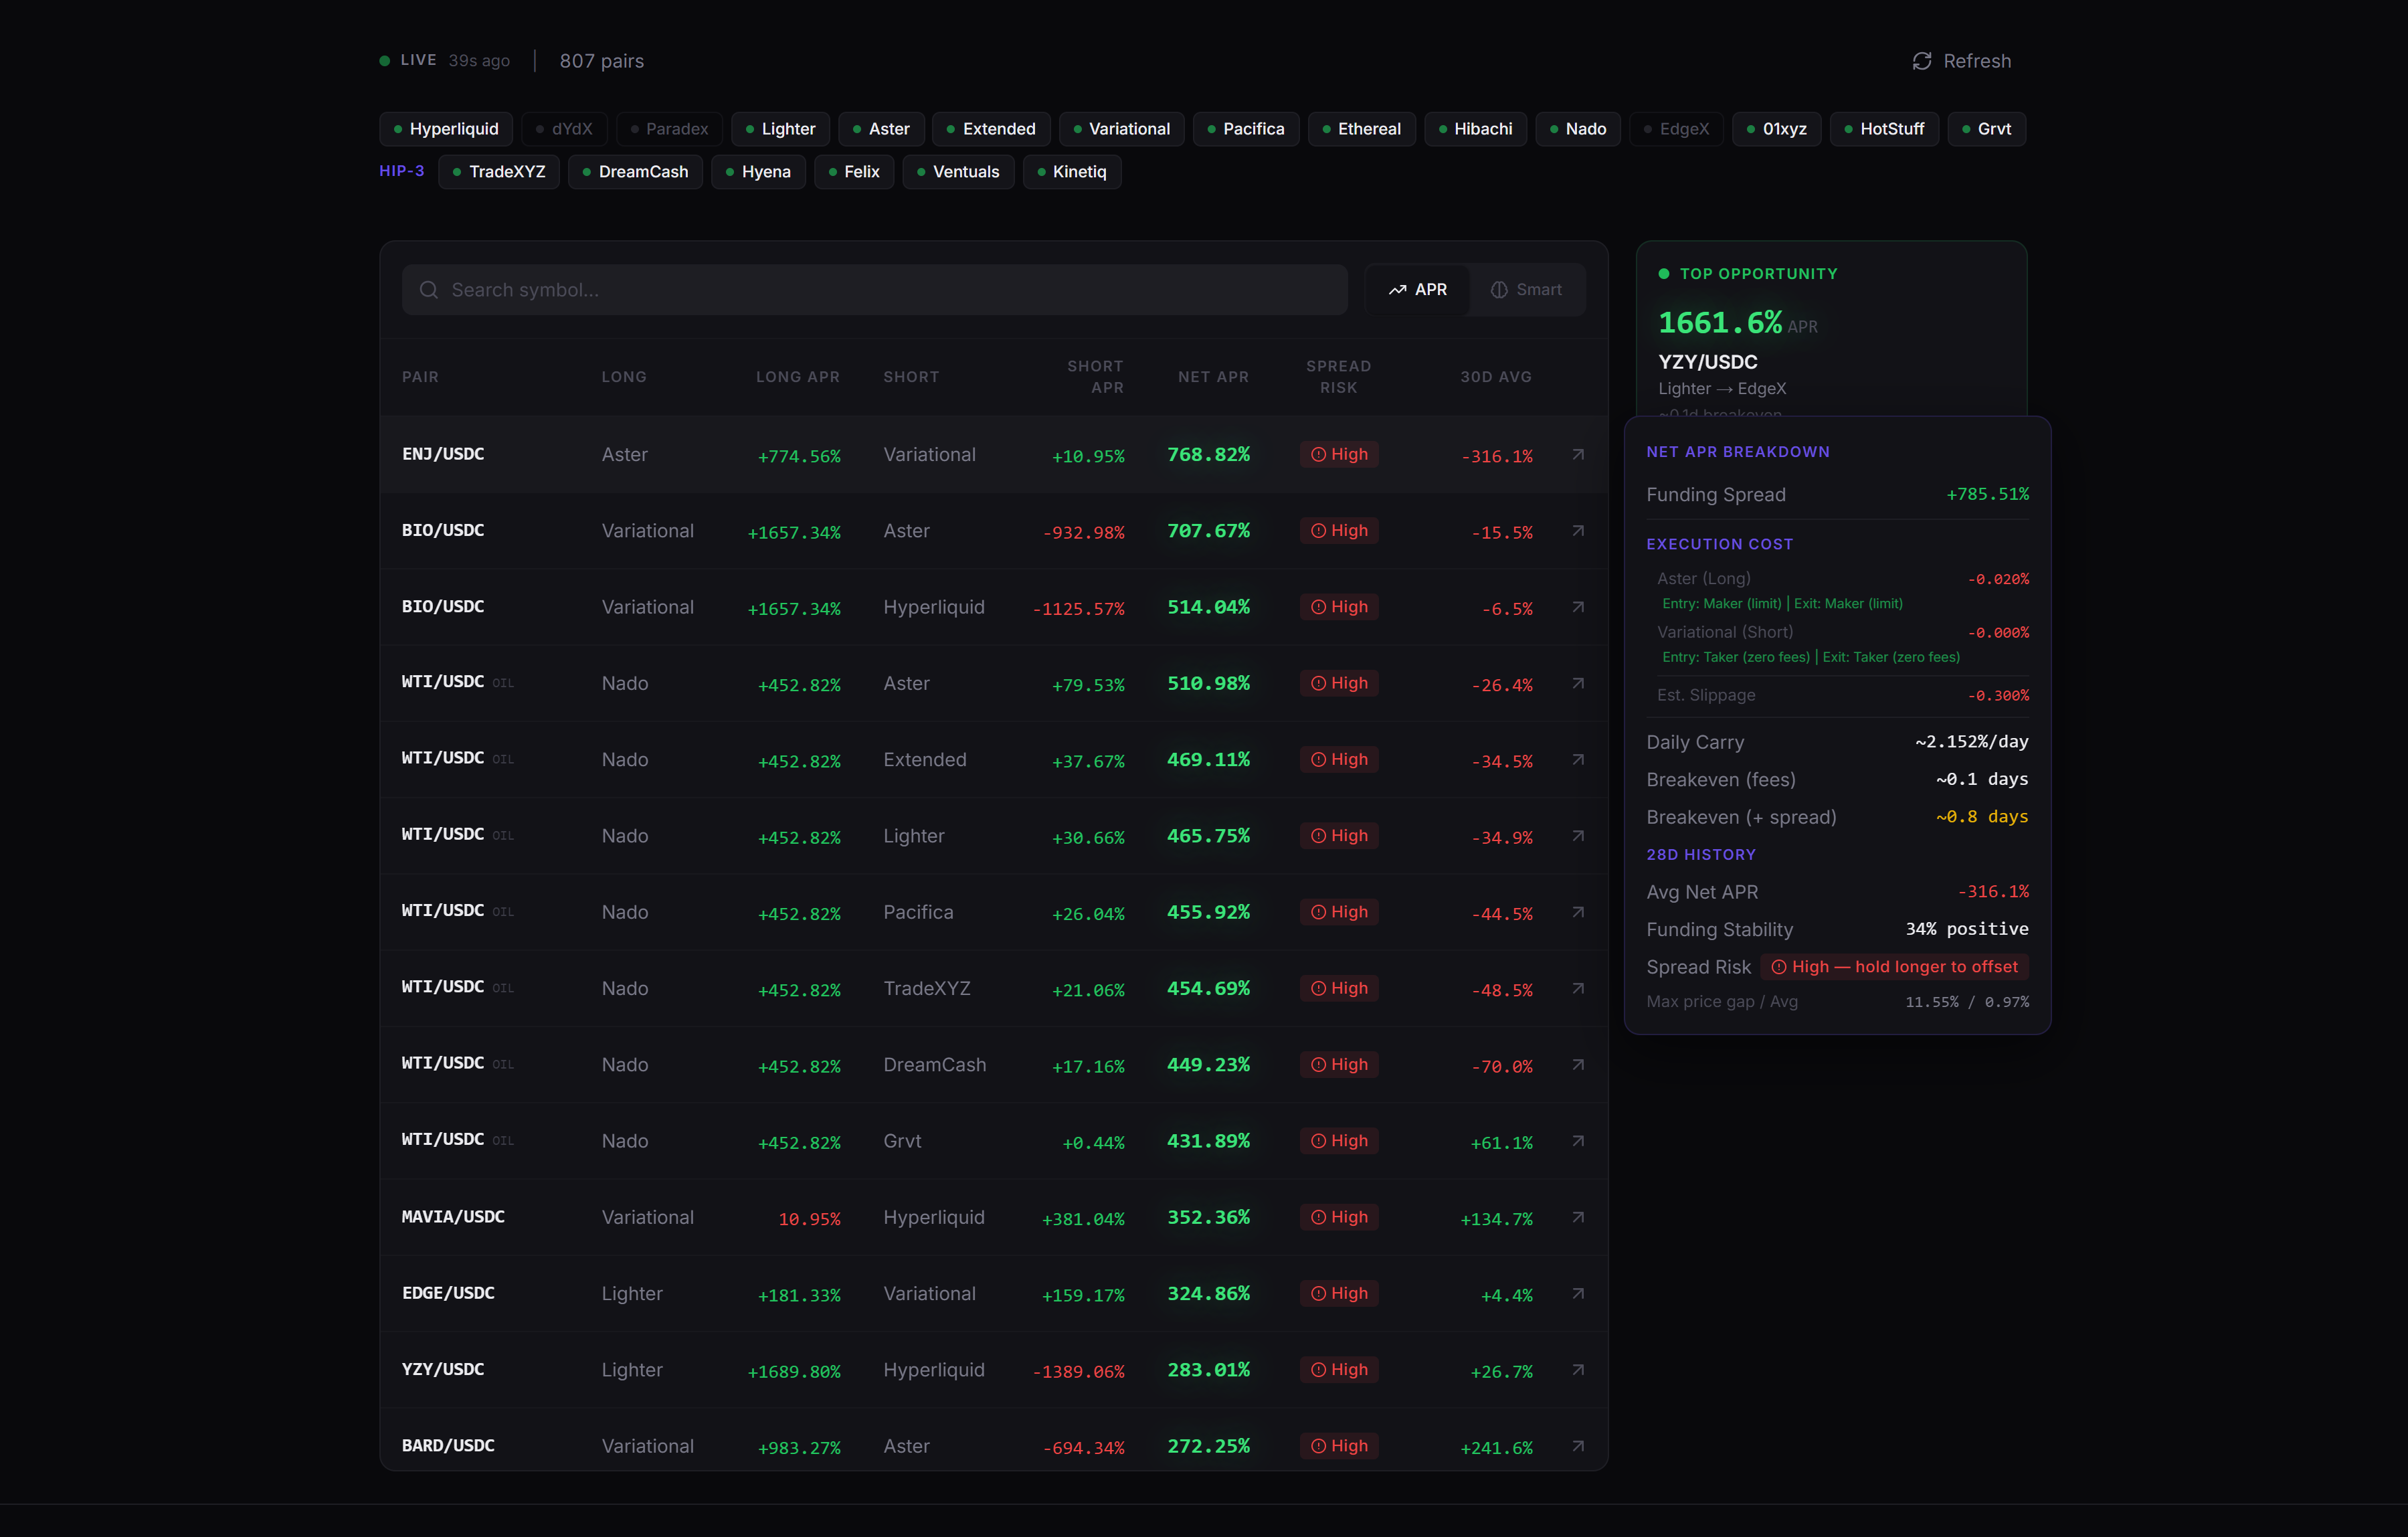The height and width of the screenshot is (1537, 2408).
Task: Toggle the Nado exchange filter
Action: [1578, 129]
